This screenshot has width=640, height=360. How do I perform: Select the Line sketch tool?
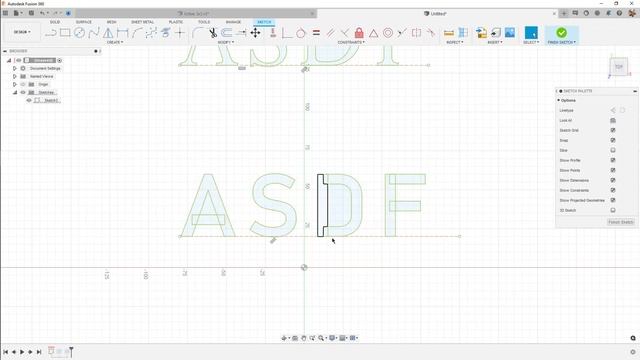pyautogui.click(x=51, y=33)
